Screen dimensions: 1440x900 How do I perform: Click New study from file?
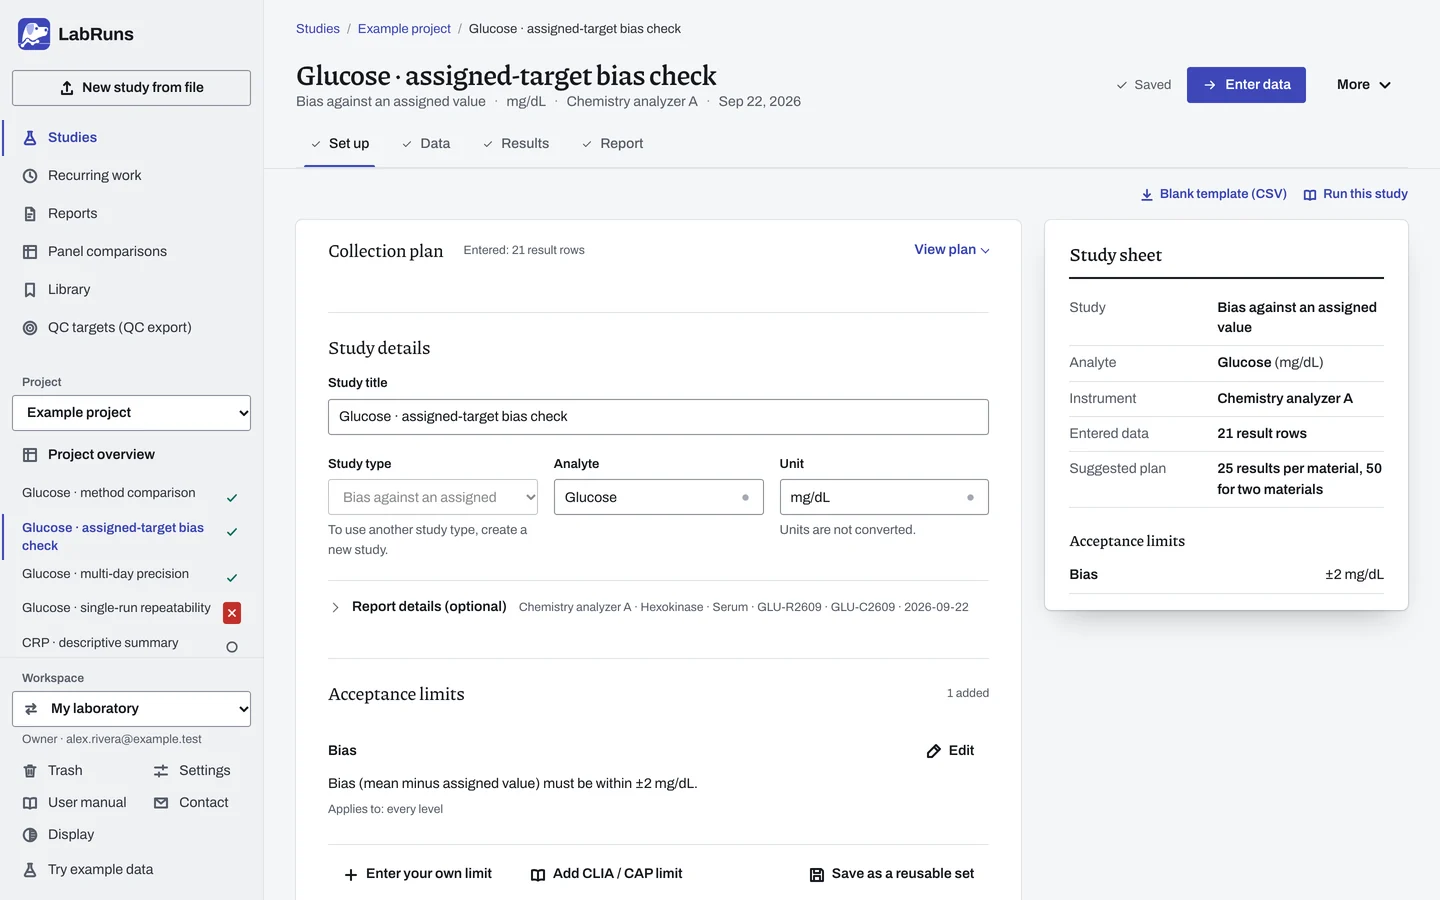pyautogui.click(x=131, y=88)
